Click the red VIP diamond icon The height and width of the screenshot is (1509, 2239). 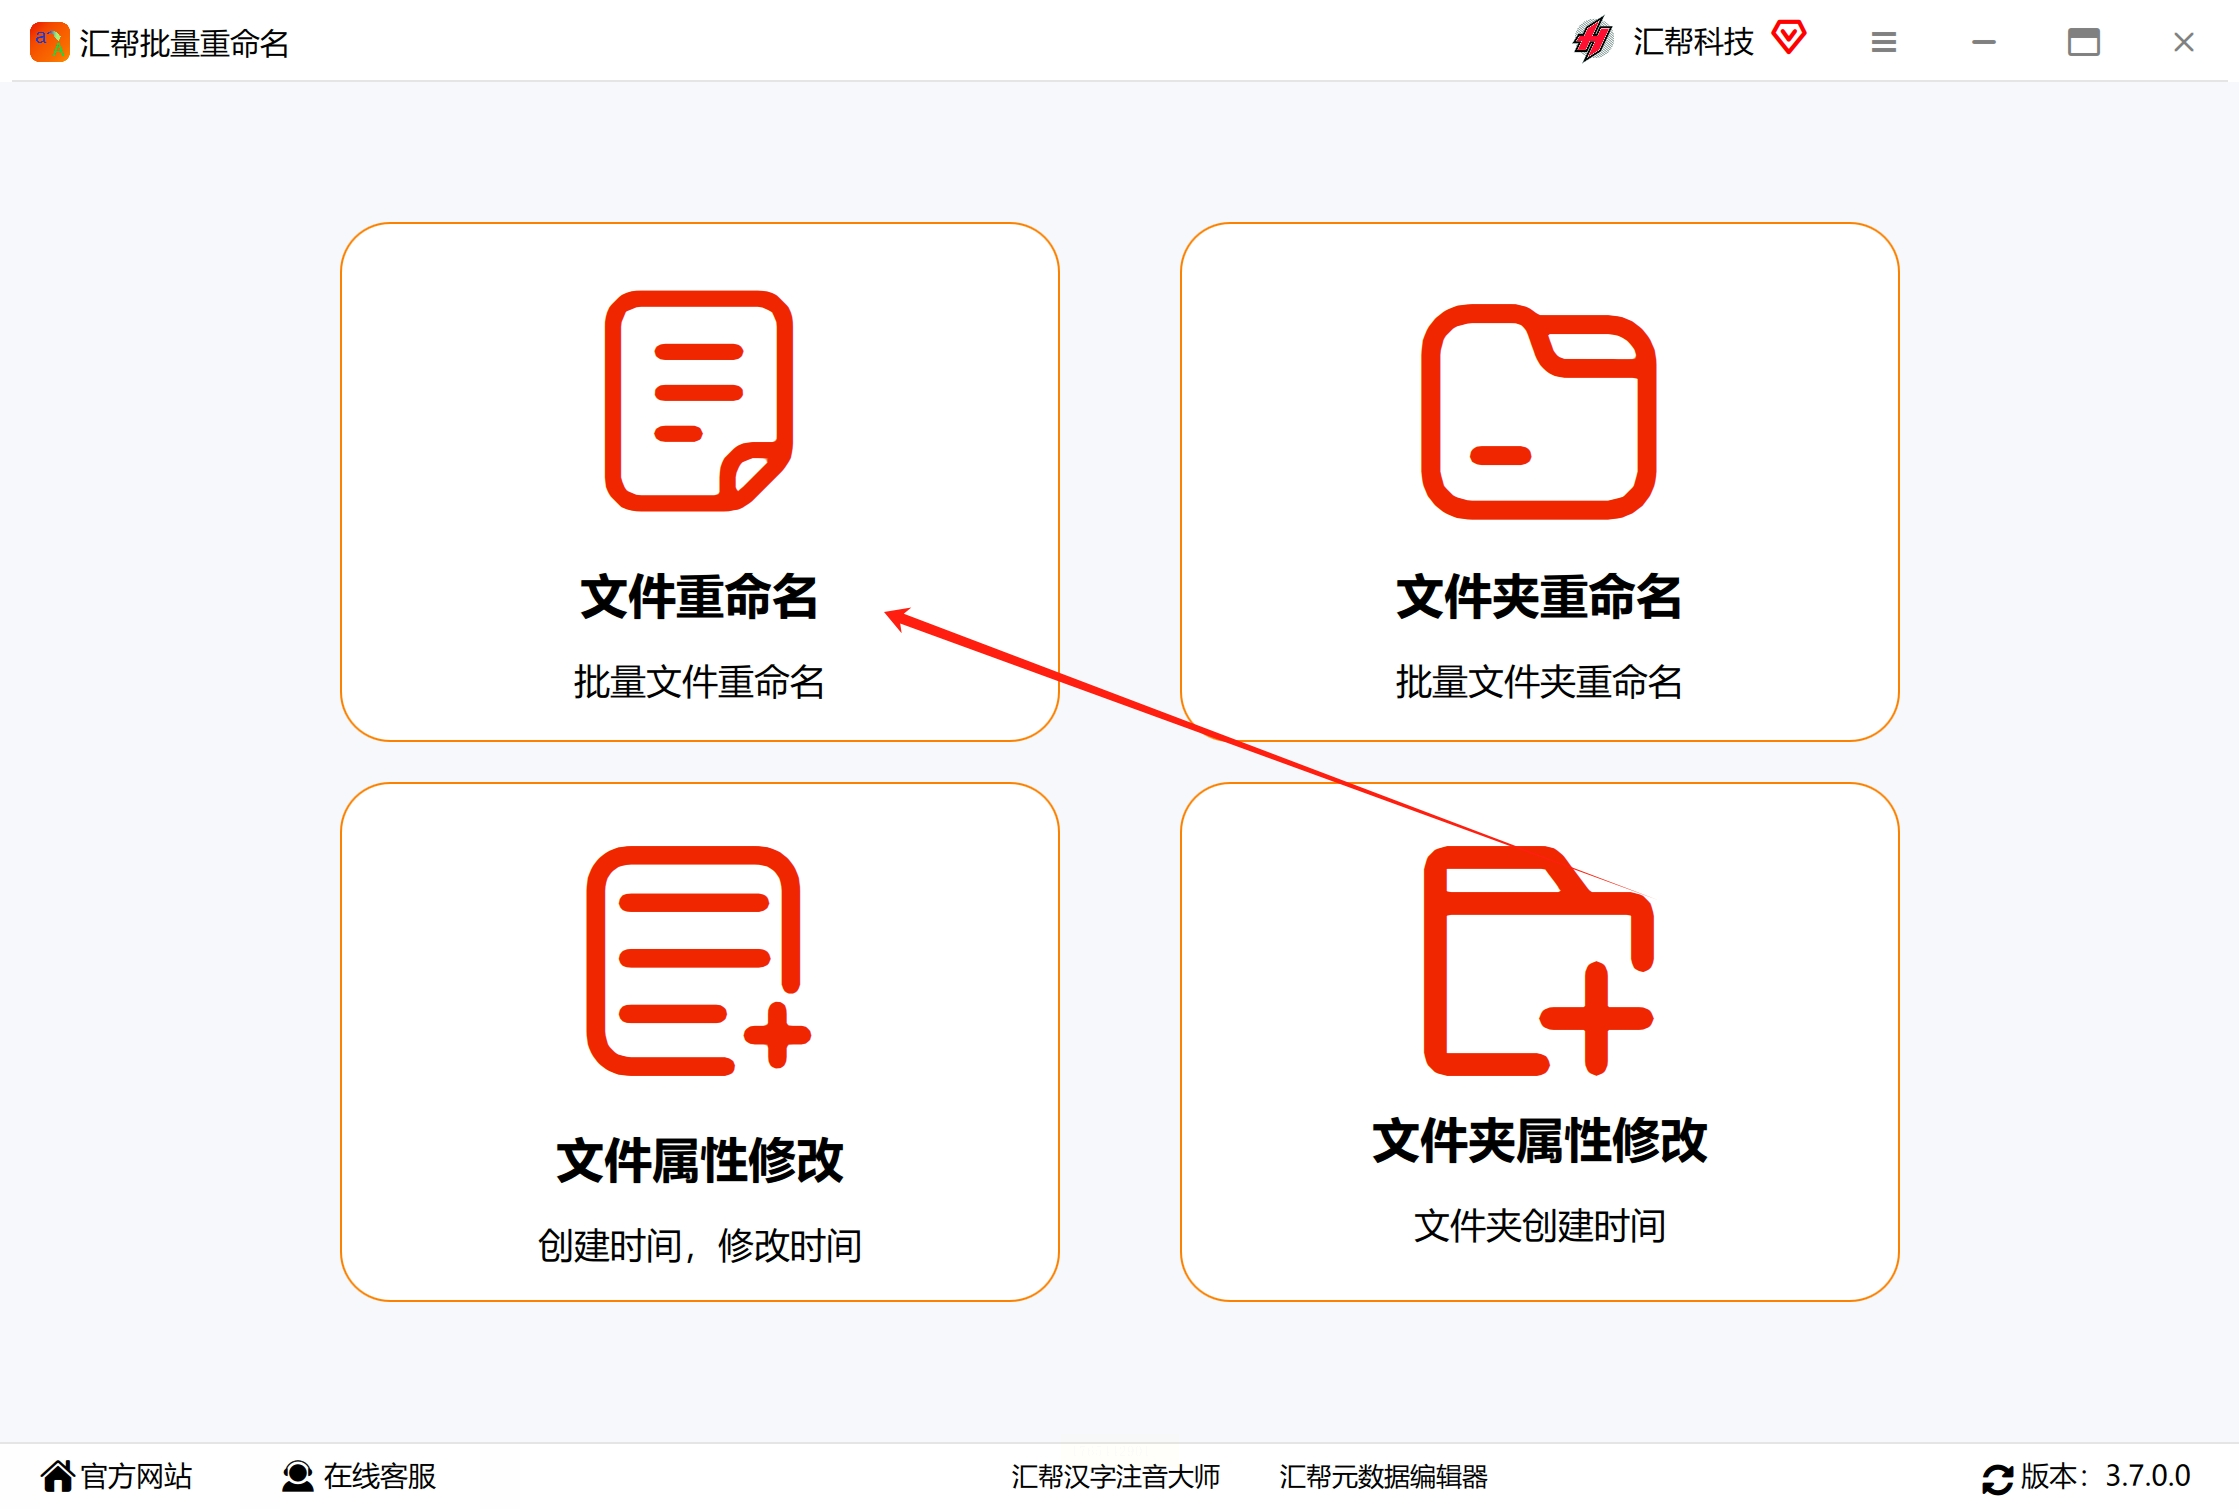pos(1788,38)
